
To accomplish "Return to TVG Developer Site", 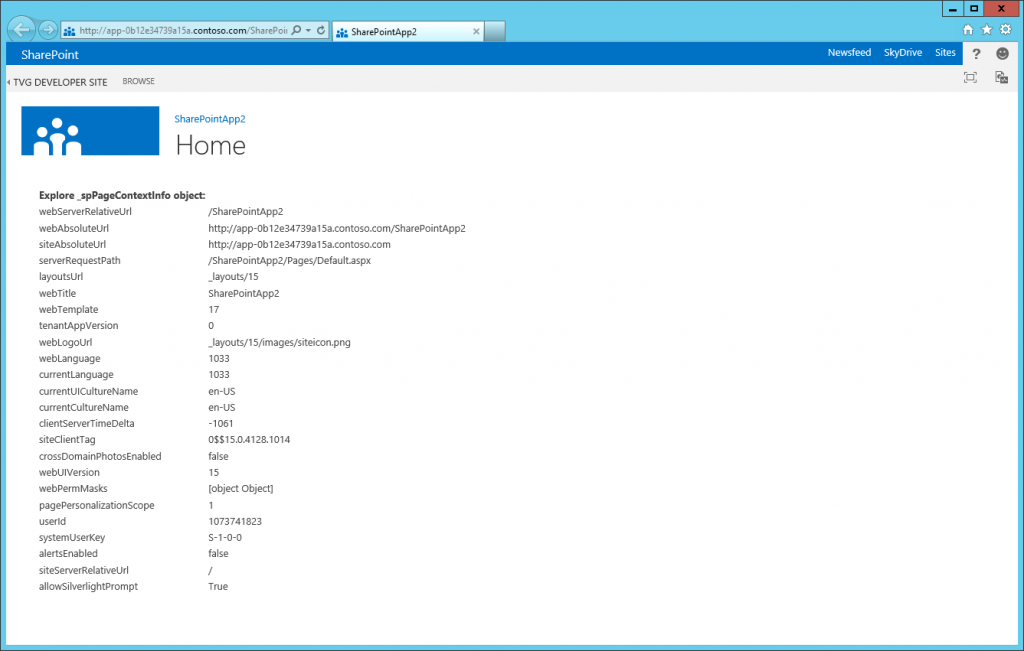I will (60, 82).
